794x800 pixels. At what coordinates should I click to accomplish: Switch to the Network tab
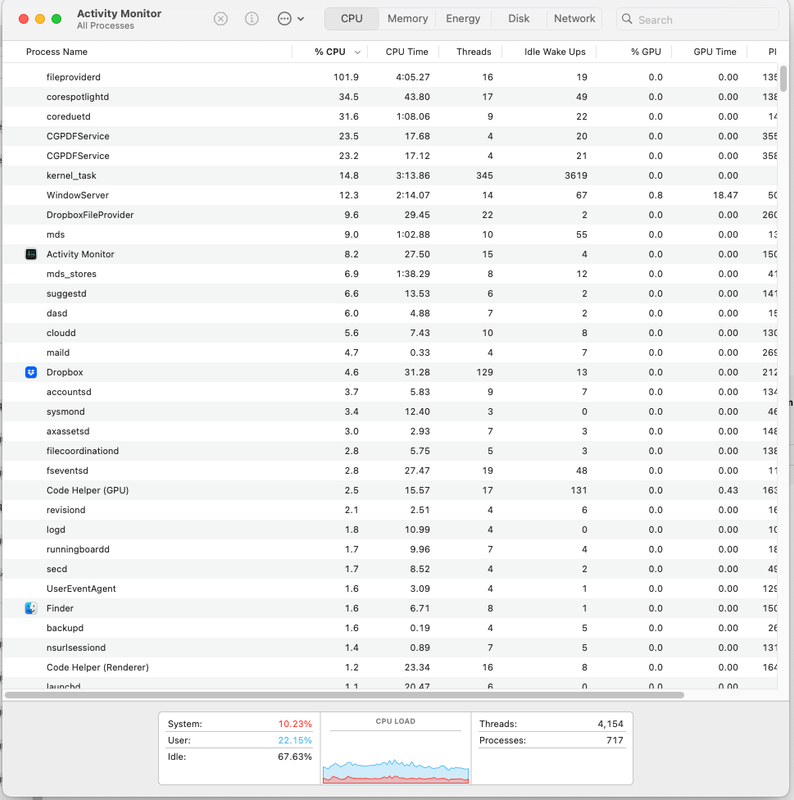575,18
